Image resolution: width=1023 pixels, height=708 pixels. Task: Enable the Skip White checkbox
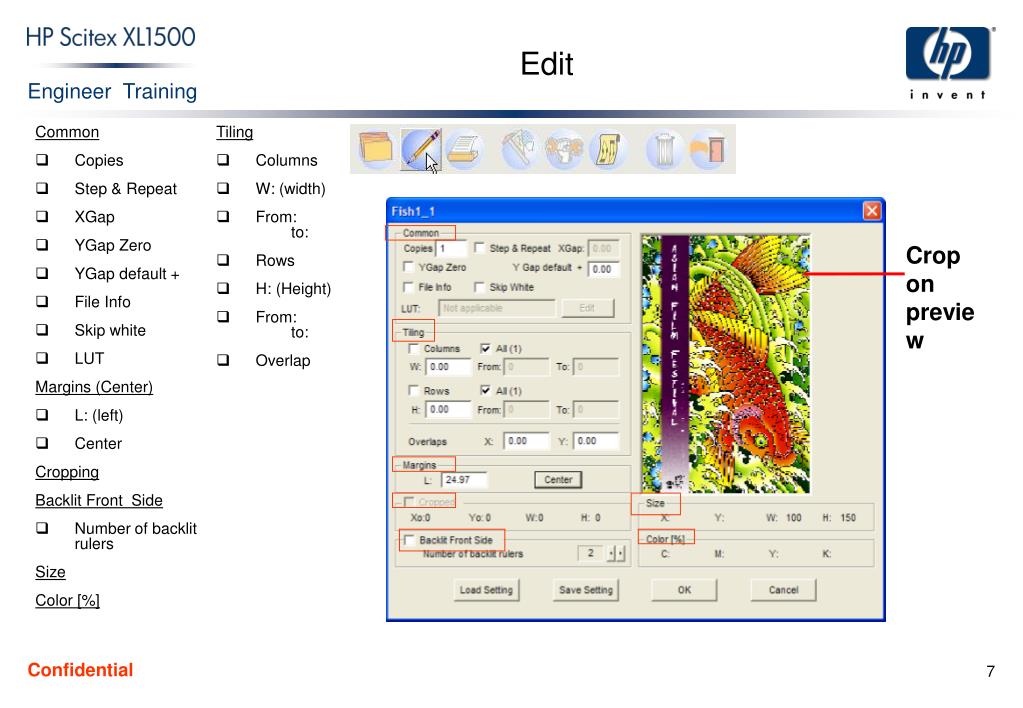[479, 286]
